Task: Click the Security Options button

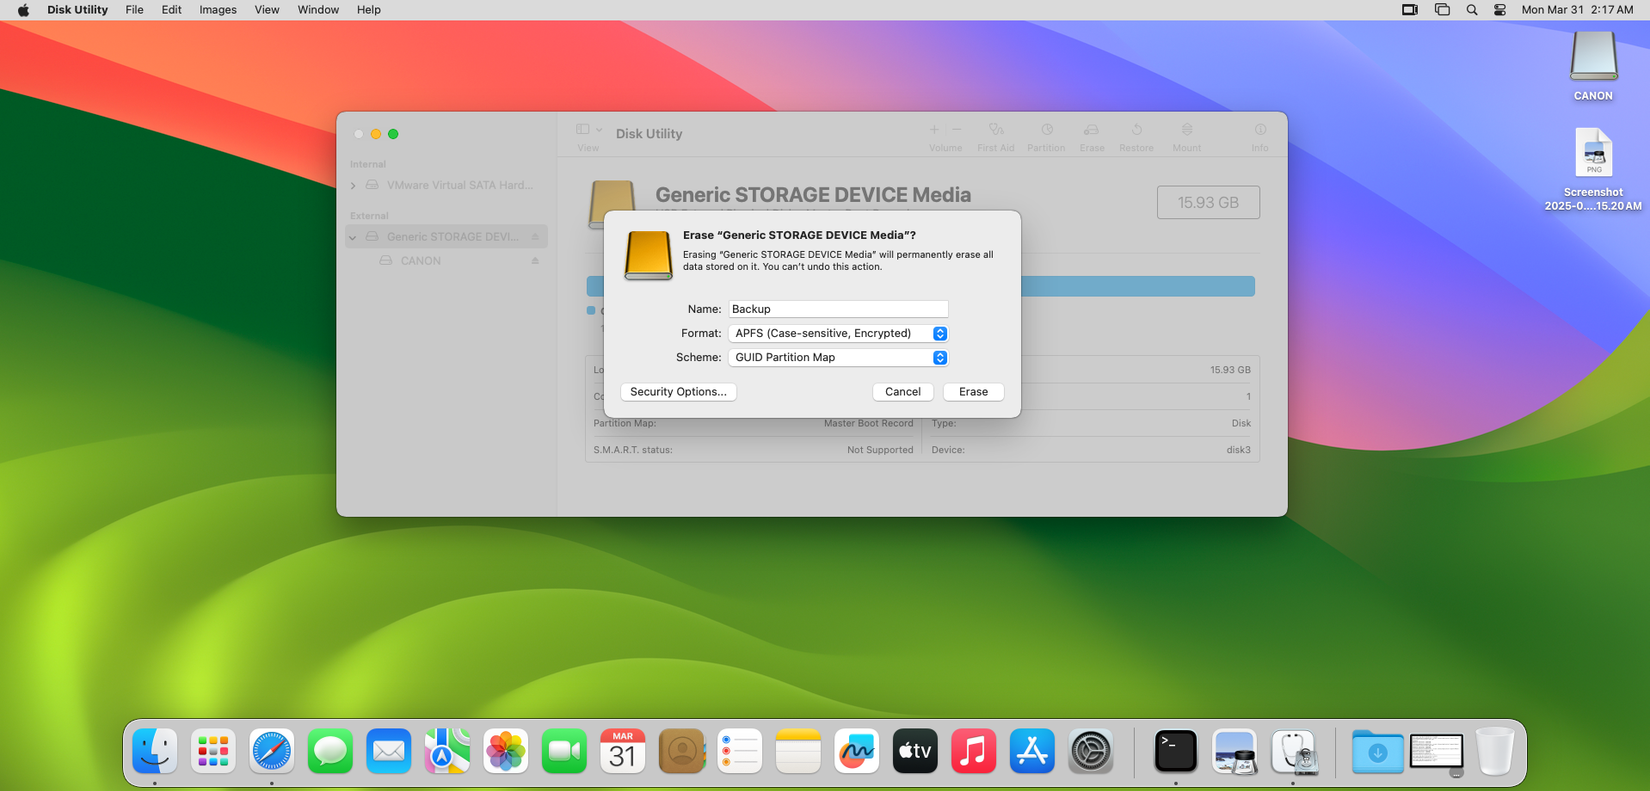Action: coord(678,392)
